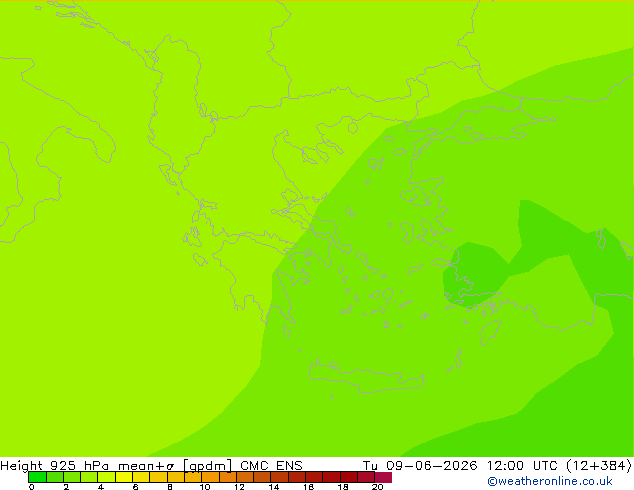Select the legend swatch starting at 2
This screenshot has height=490, width=634.
tap(72, 477)
